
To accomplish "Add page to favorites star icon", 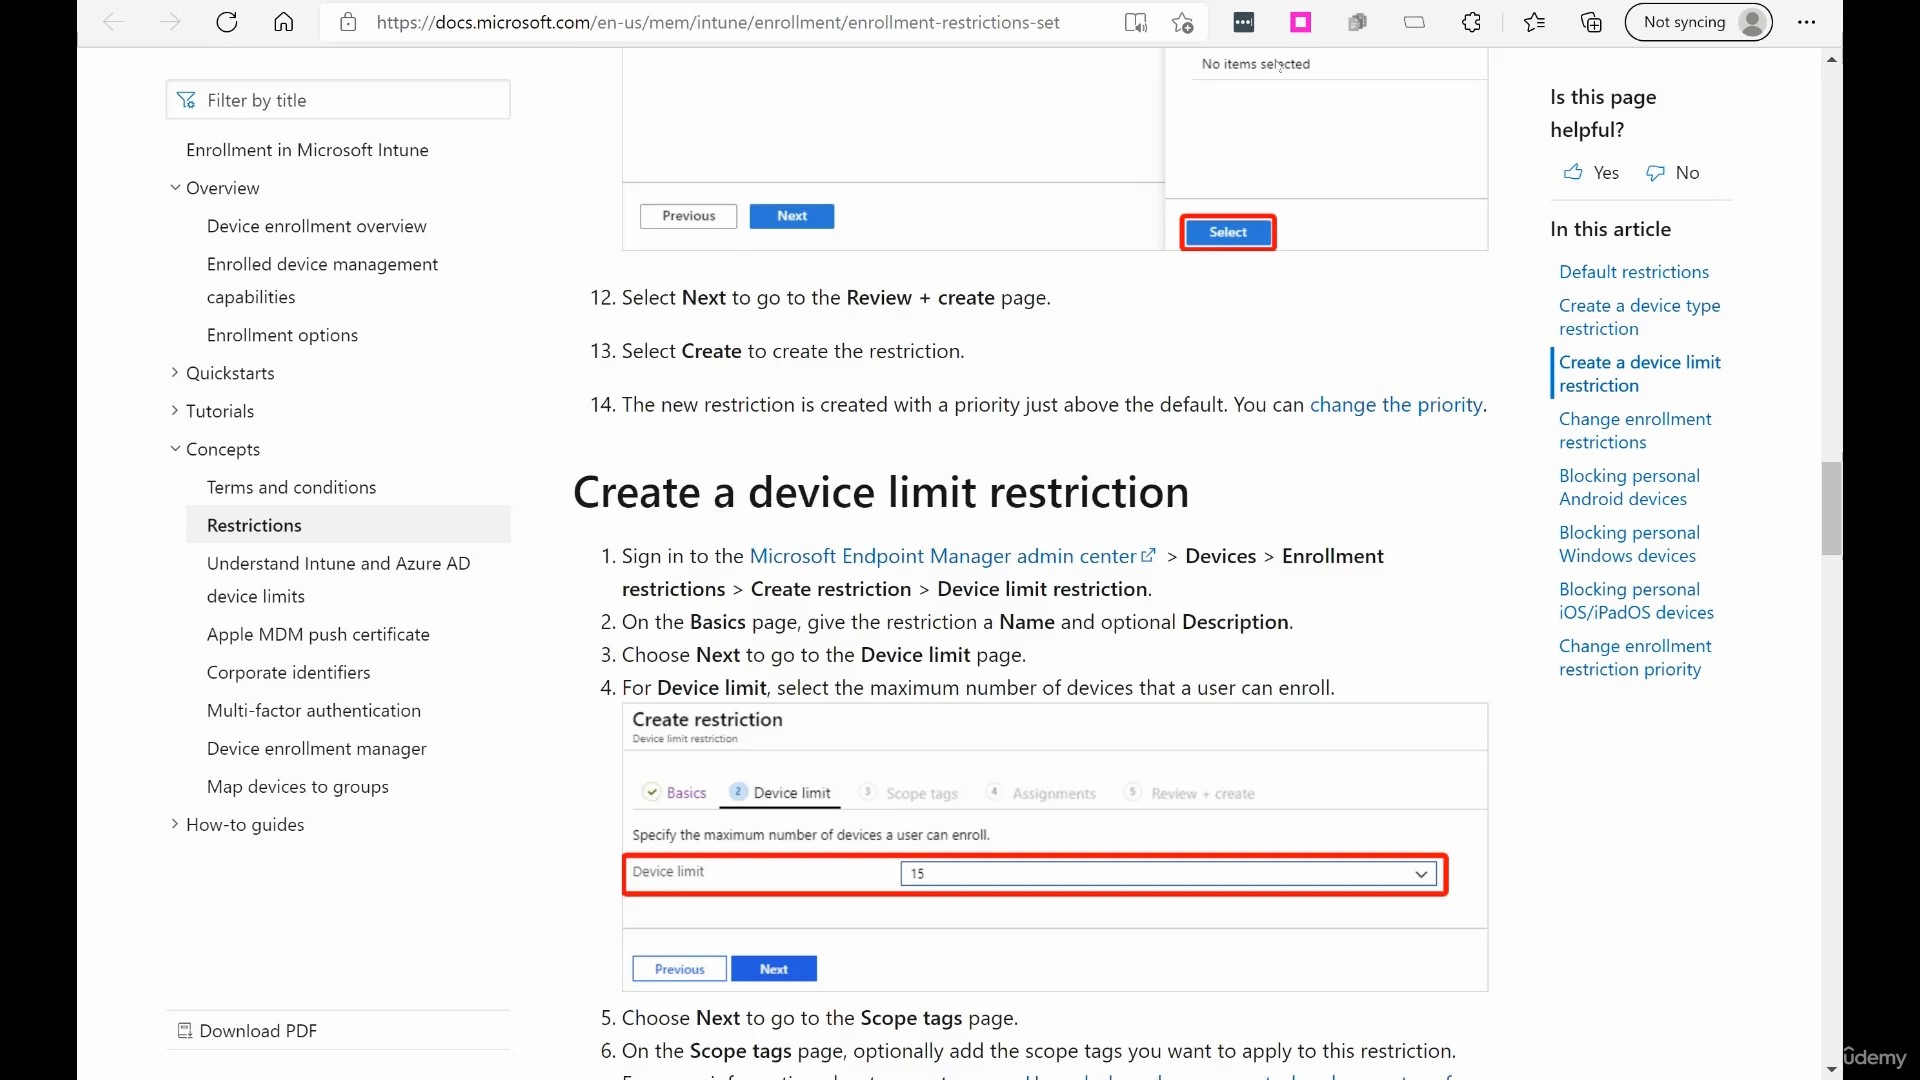I will (1183, 22).
